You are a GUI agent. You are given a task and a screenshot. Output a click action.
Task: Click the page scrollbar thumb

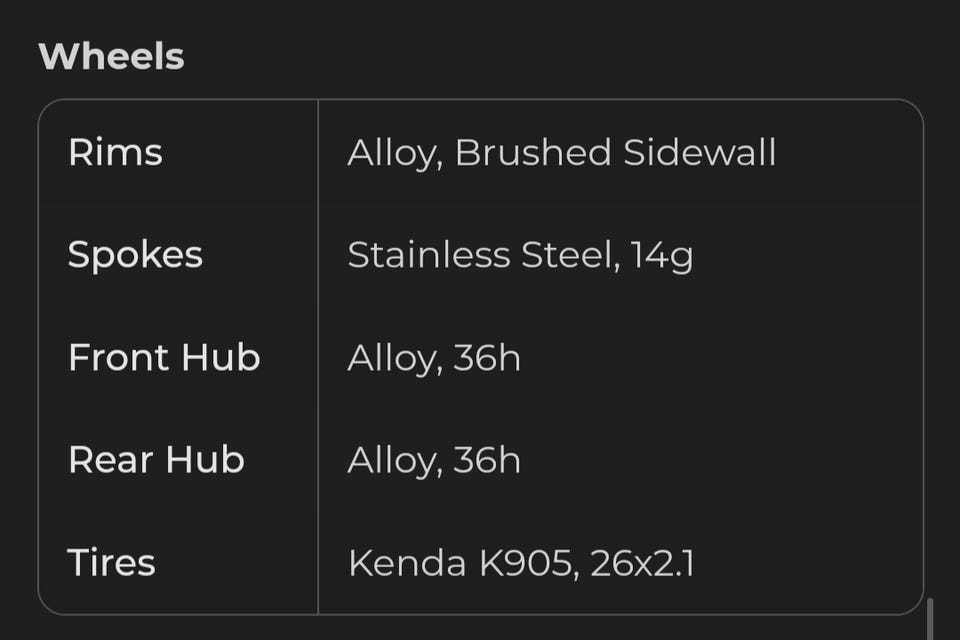coord(931,620)
